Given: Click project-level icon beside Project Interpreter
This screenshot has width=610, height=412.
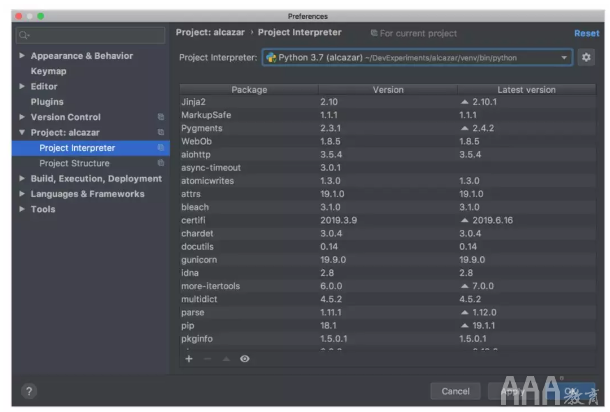Looking at the screenshot, I should 161,147.
